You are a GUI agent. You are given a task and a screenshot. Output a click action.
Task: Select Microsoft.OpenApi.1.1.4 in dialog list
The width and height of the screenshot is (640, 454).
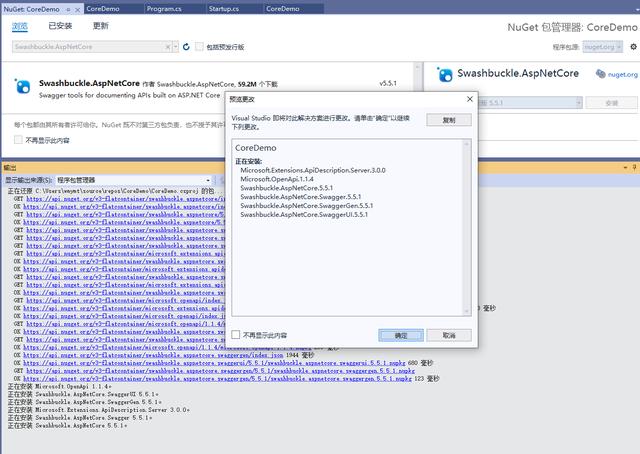pyautogui.click(x=277, y=179)
